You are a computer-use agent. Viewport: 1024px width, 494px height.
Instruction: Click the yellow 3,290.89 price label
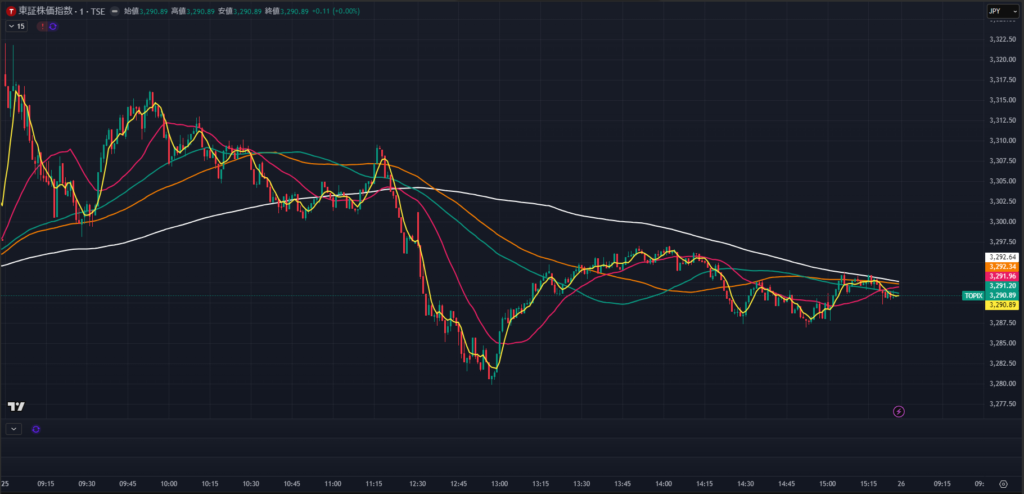tap(1001, 305)
